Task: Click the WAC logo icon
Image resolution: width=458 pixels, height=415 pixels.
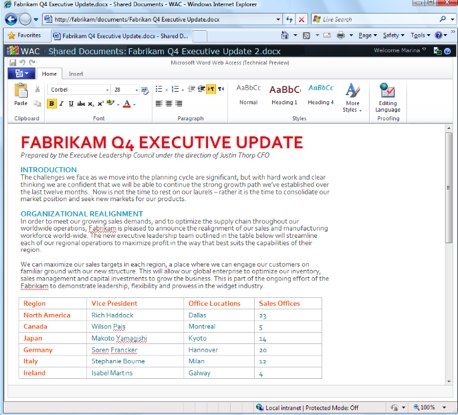Action: click(x=13, y=51)
